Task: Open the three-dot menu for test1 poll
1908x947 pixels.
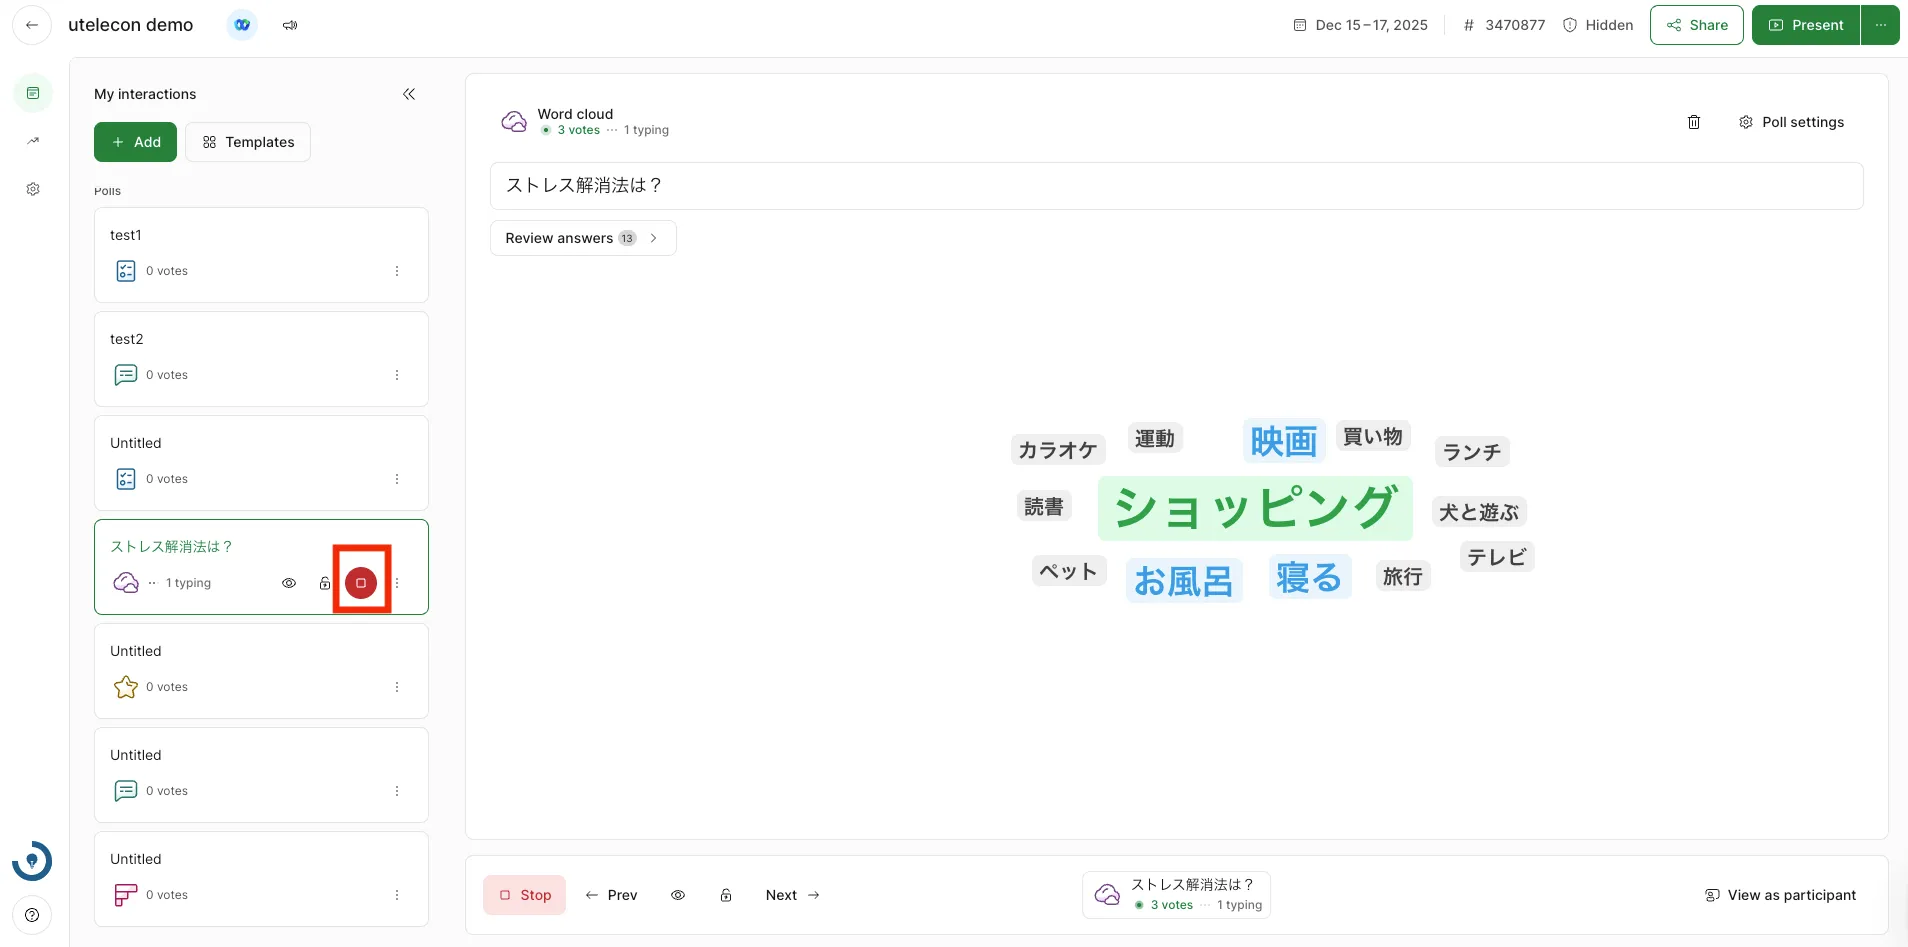Action: [x=397, y=271]
